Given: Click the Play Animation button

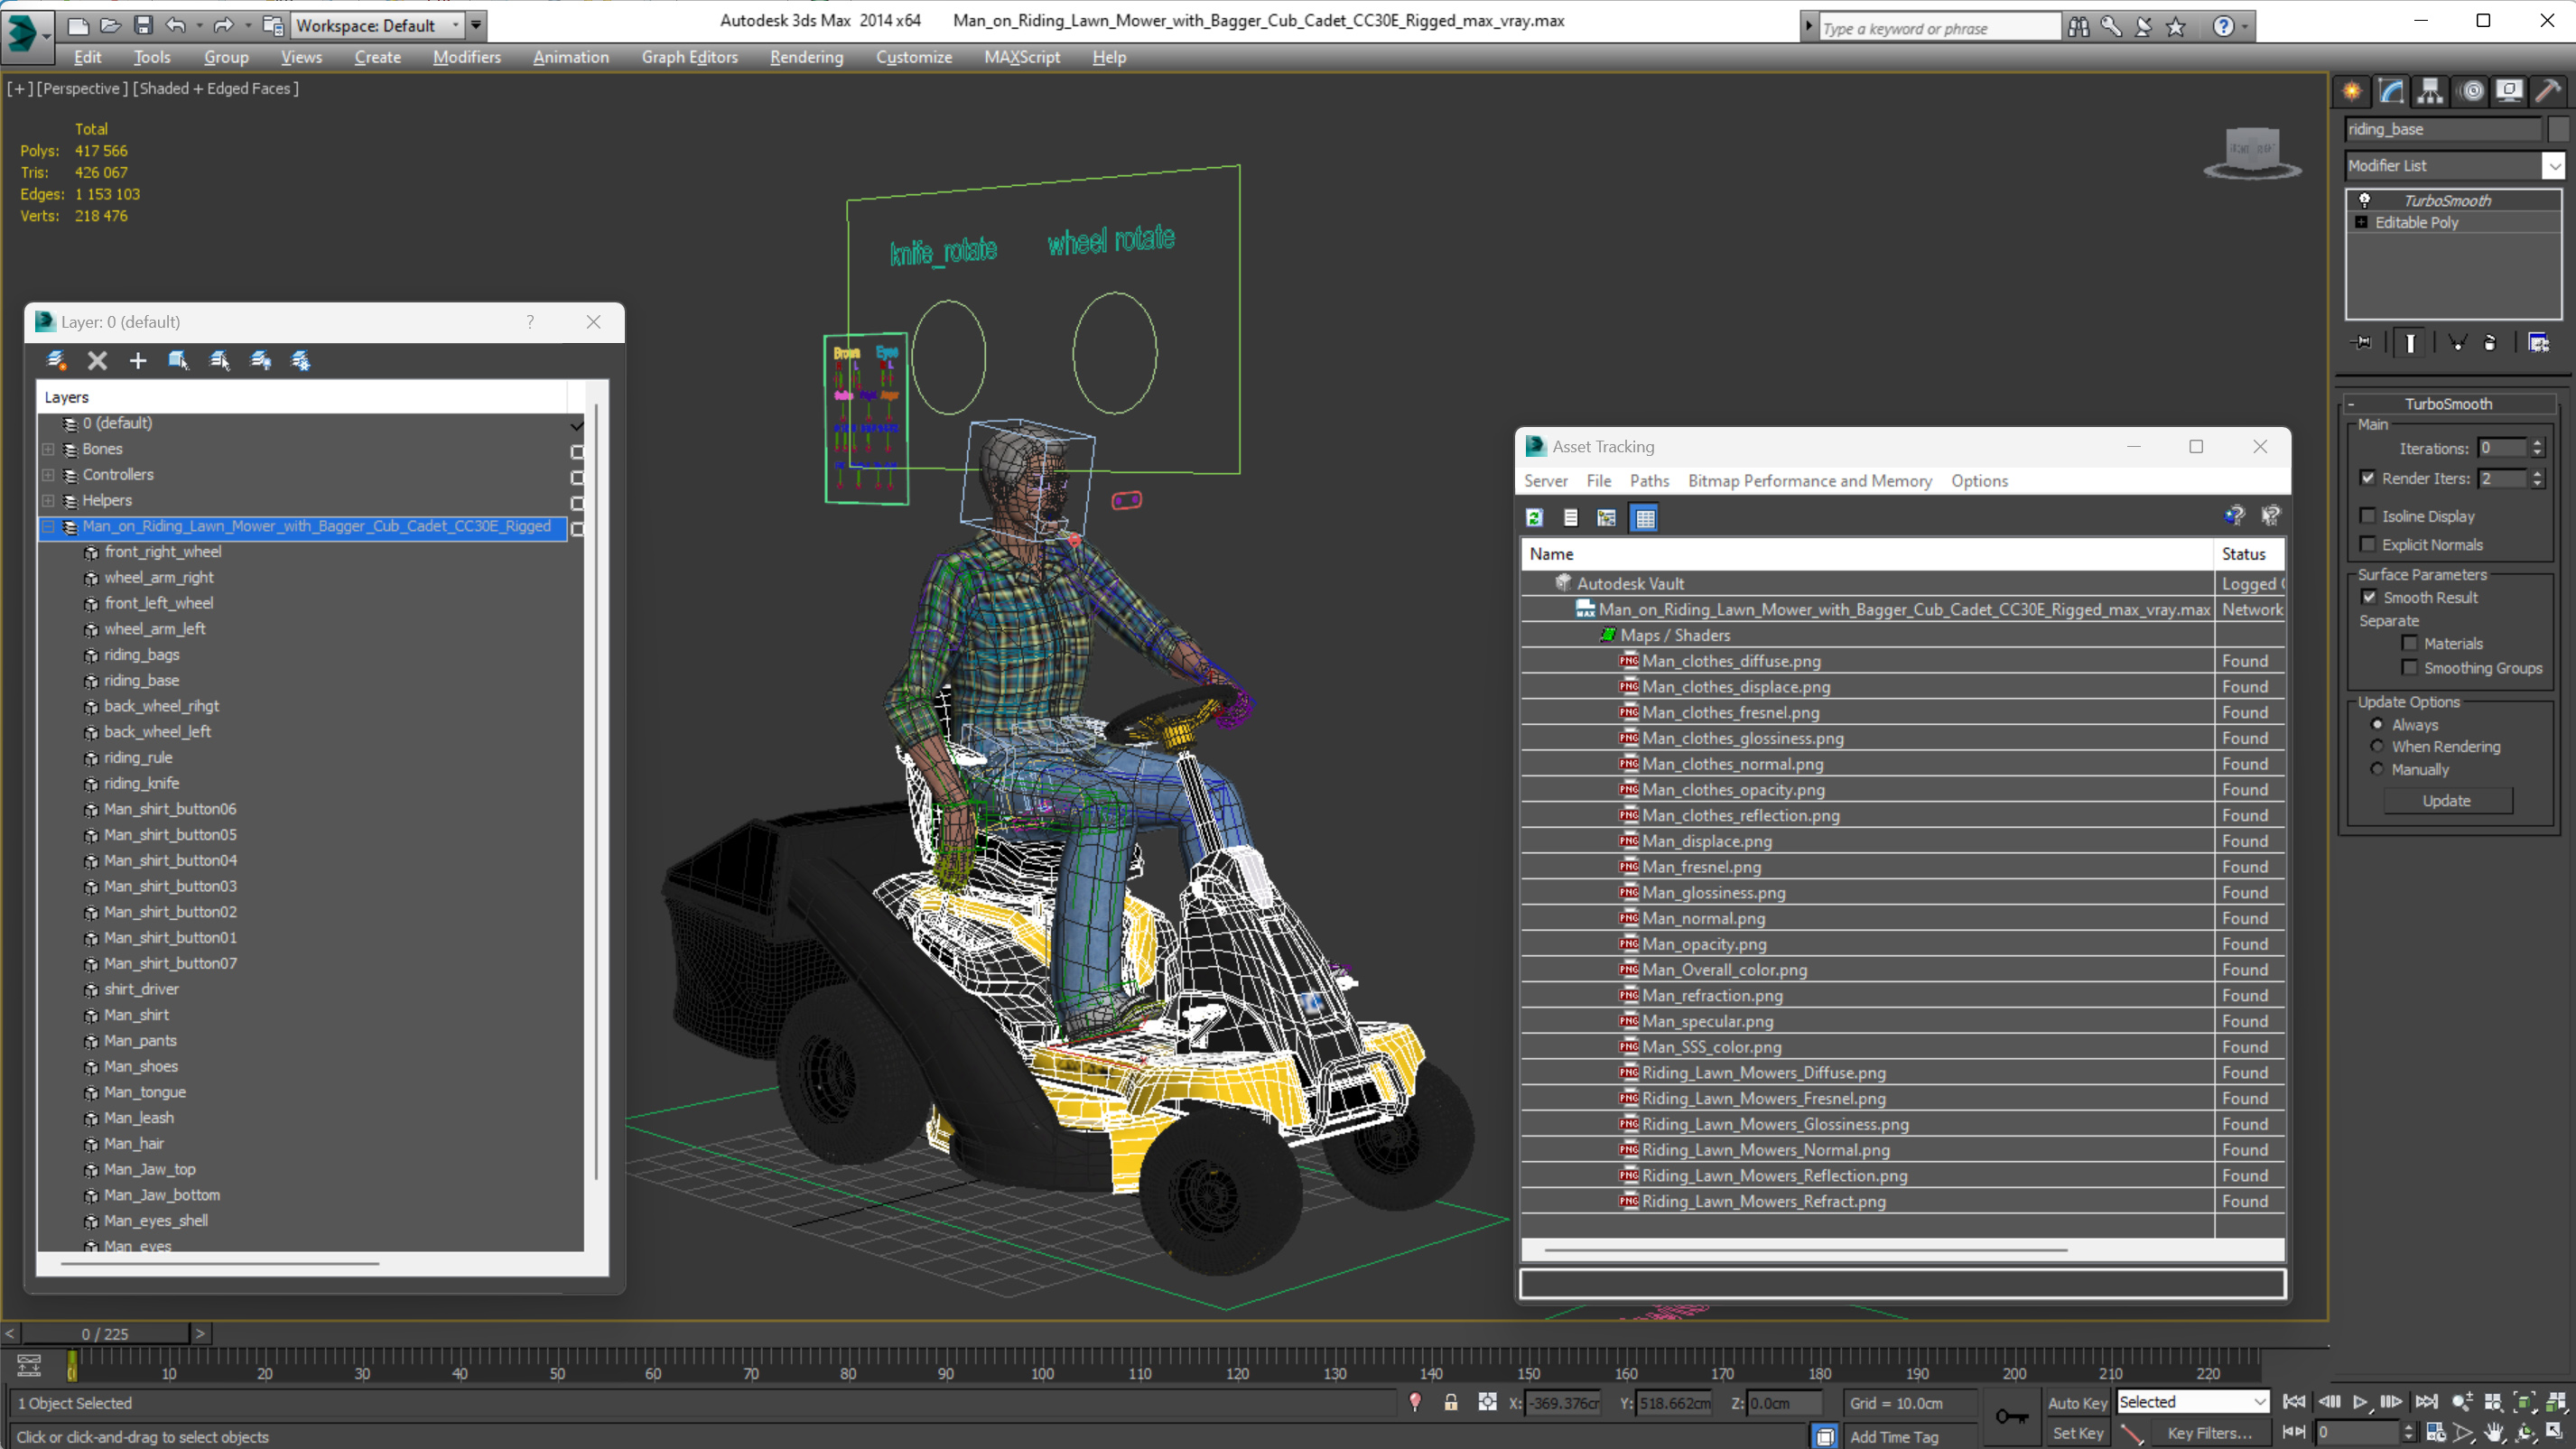Looking at the screenshot, I should (2360, 1402).
